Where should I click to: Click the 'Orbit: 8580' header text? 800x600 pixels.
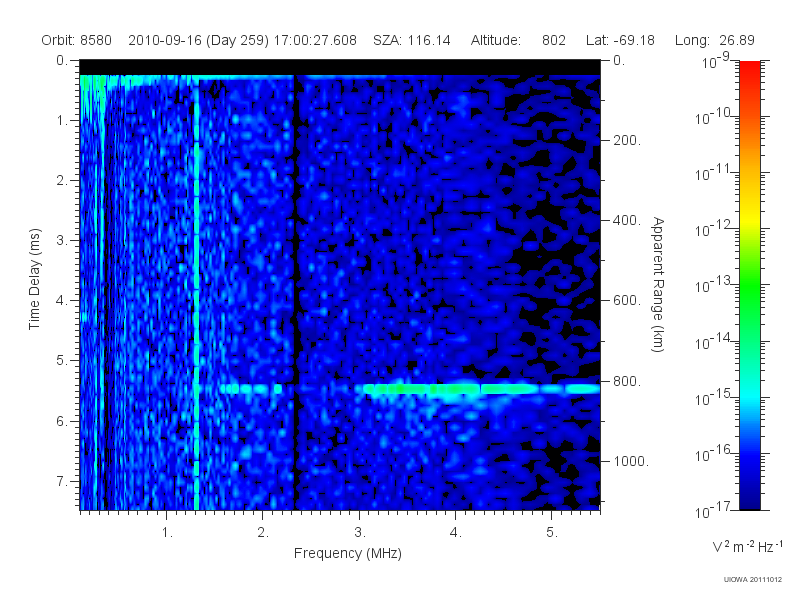coord(77,40)
